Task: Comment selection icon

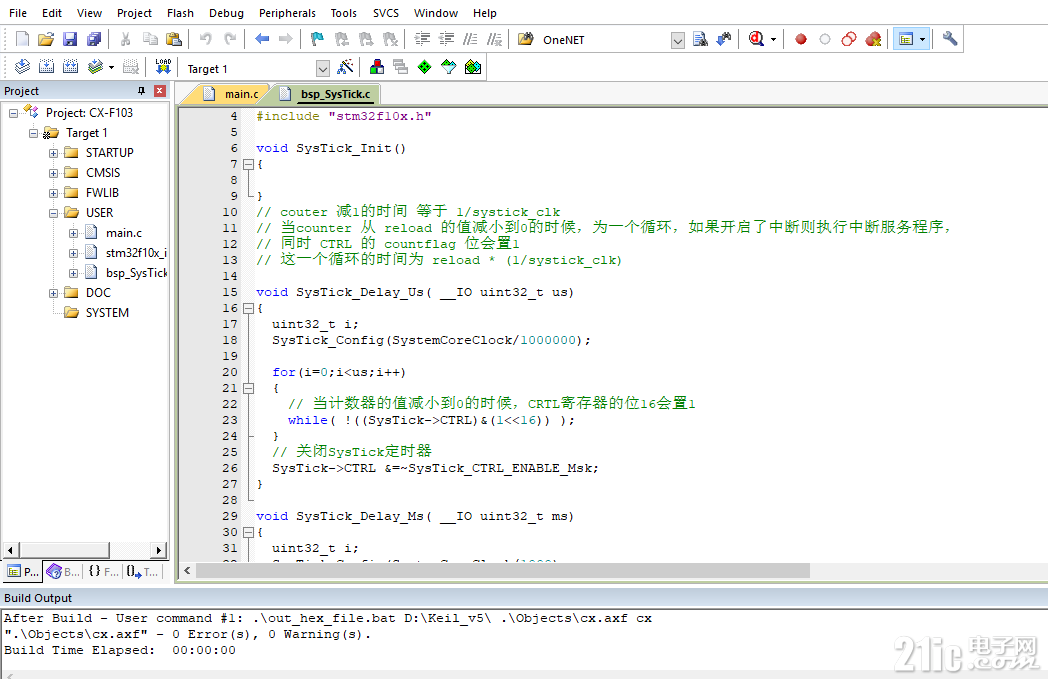Action: [471, 39]
